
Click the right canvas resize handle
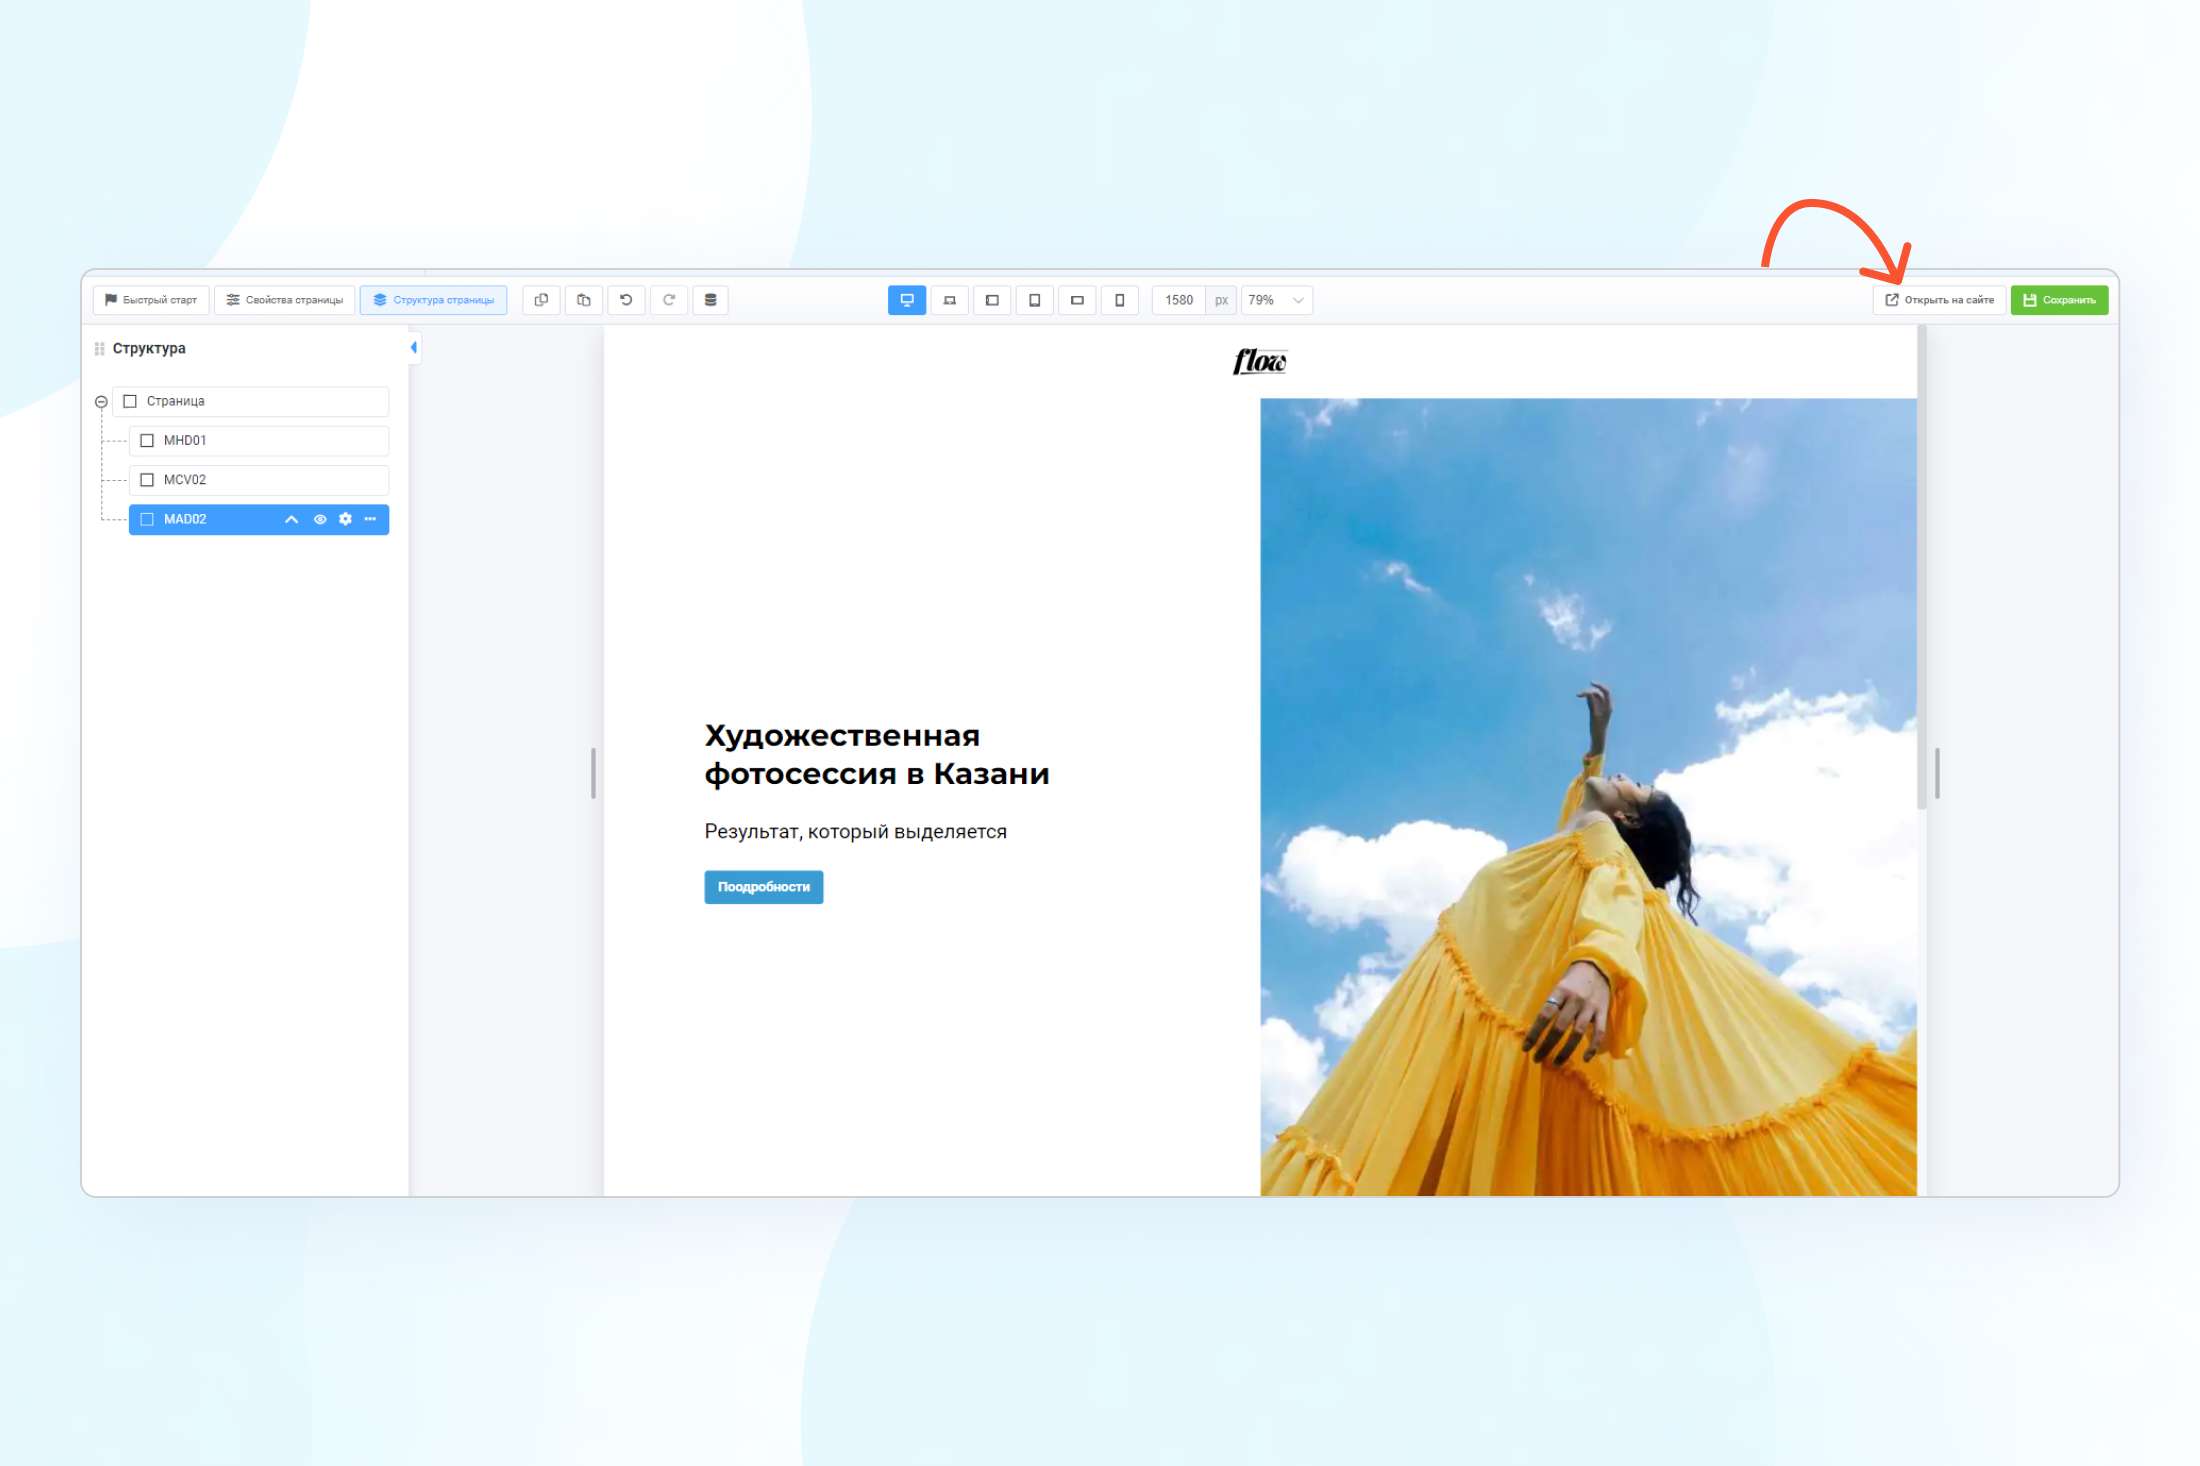click(1937, 773)
